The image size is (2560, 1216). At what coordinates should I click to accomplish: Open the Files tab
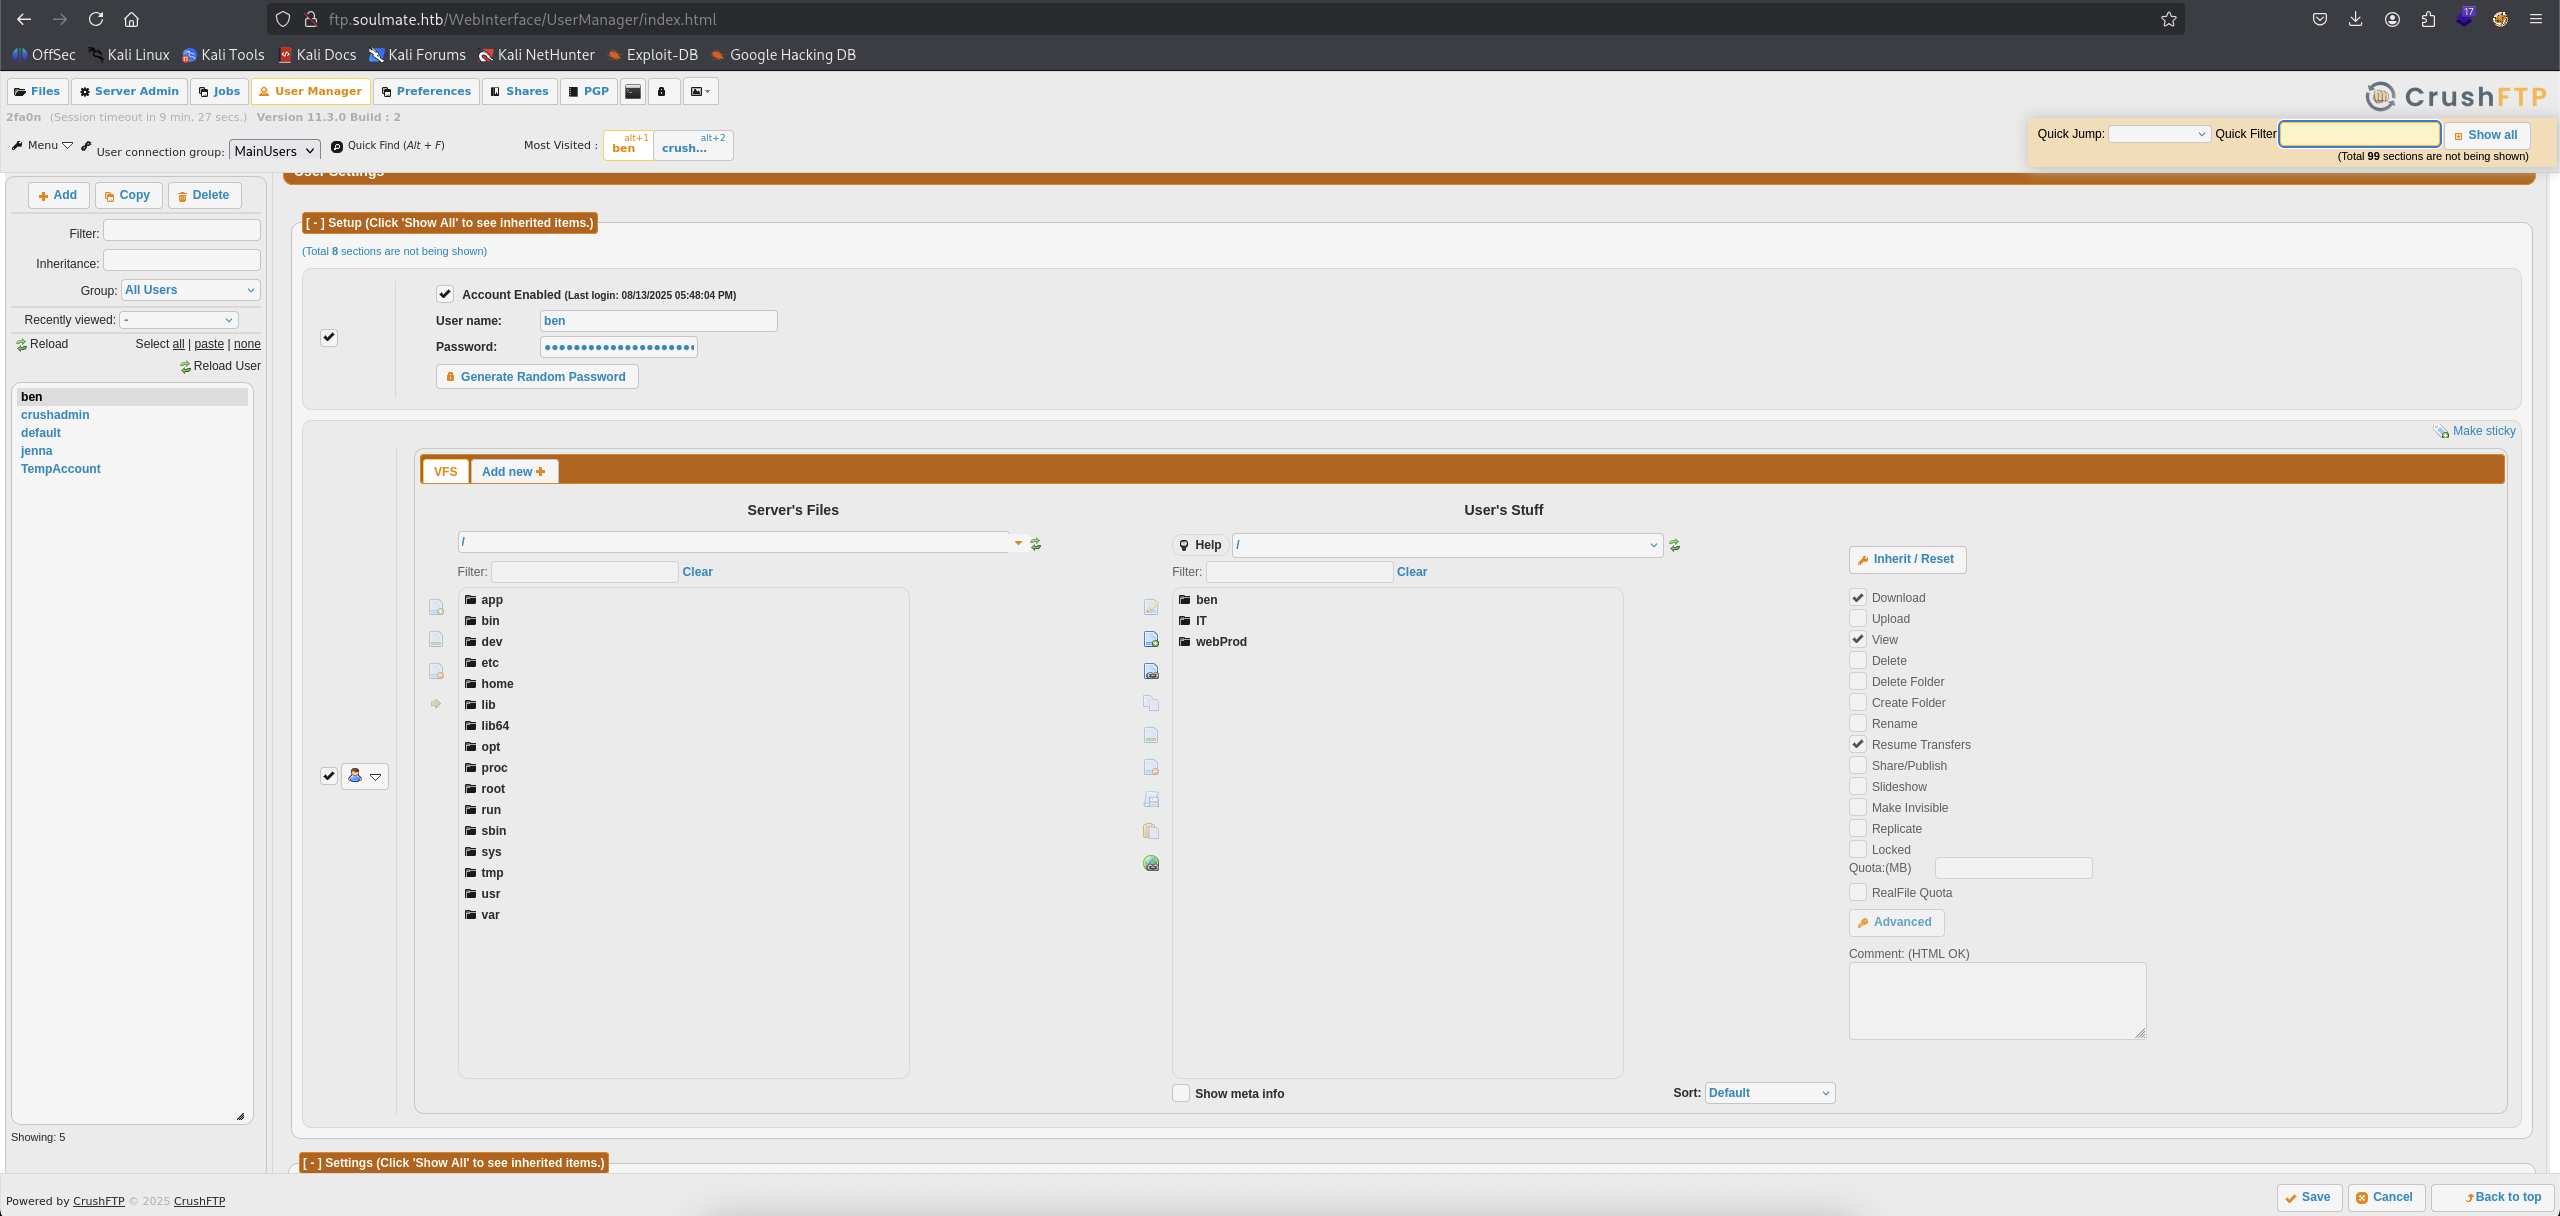point(38,91)
